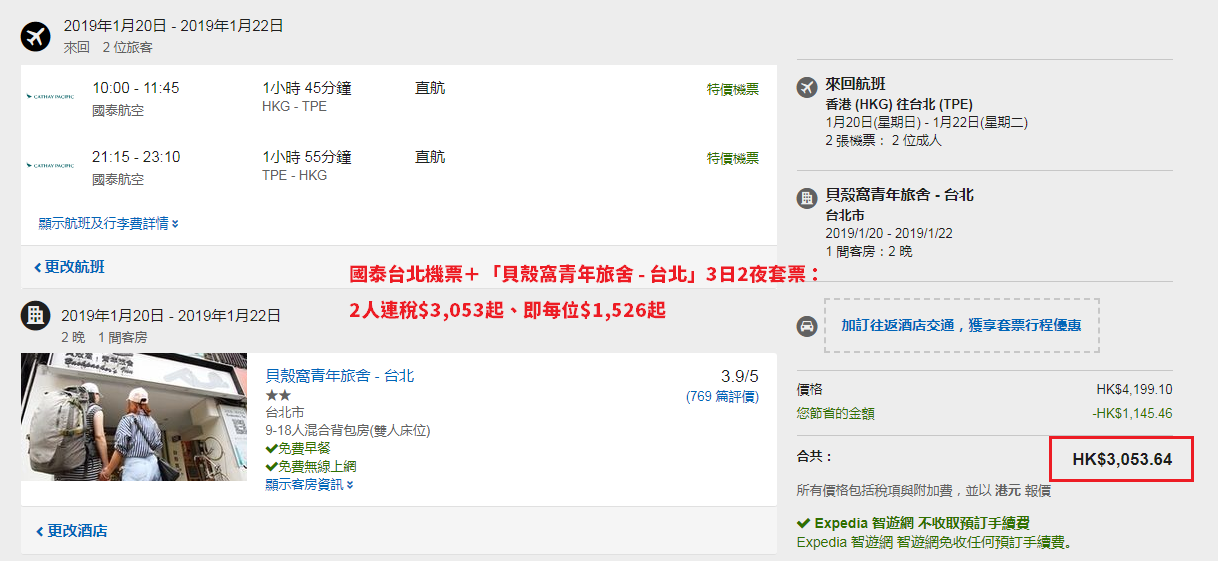Click 加訂往返酒店交通 transport add-on link
The width and height of the screenshot is (1218, 561).
[960, 325]
